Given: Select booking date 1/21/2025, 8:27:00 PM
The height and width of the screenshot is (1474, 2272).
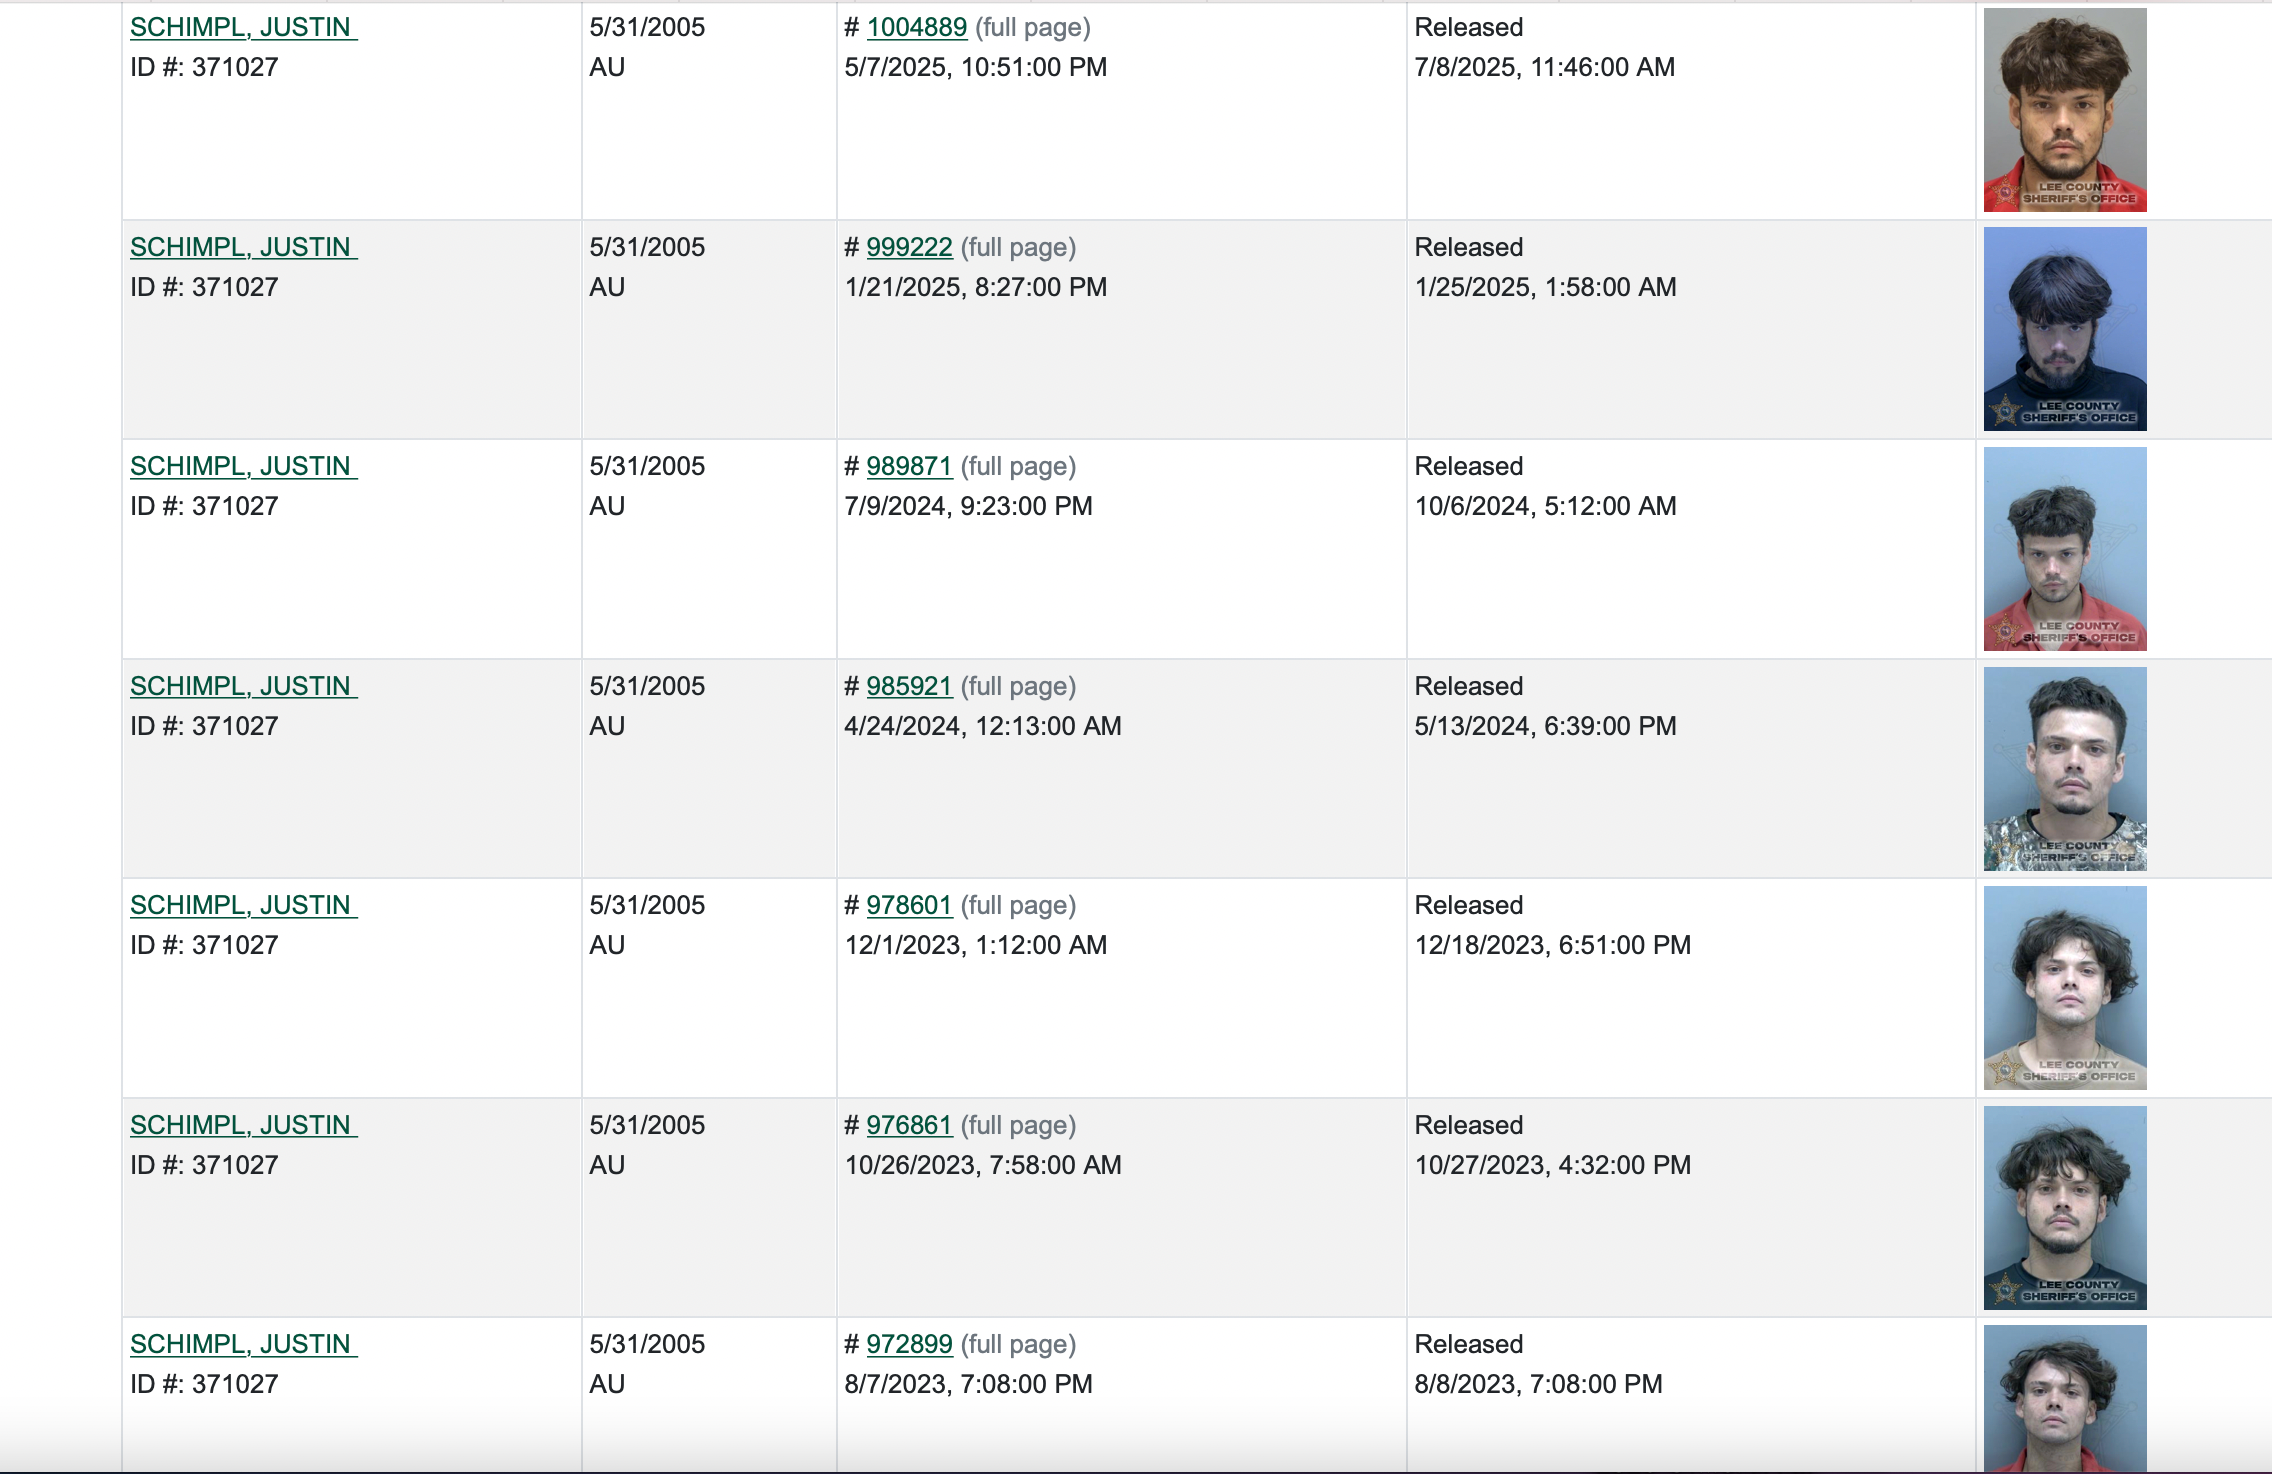Looking at the screenshot, I should pos(976,287).
